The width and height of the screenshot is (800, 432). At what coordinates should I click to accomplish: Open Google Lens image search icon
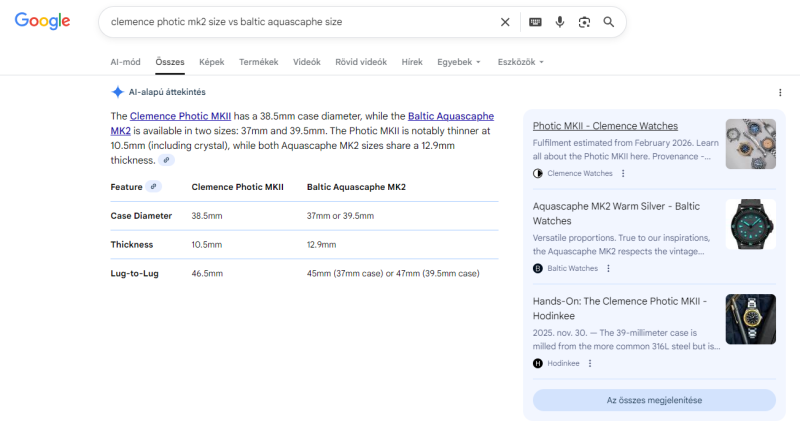(584, 22)
